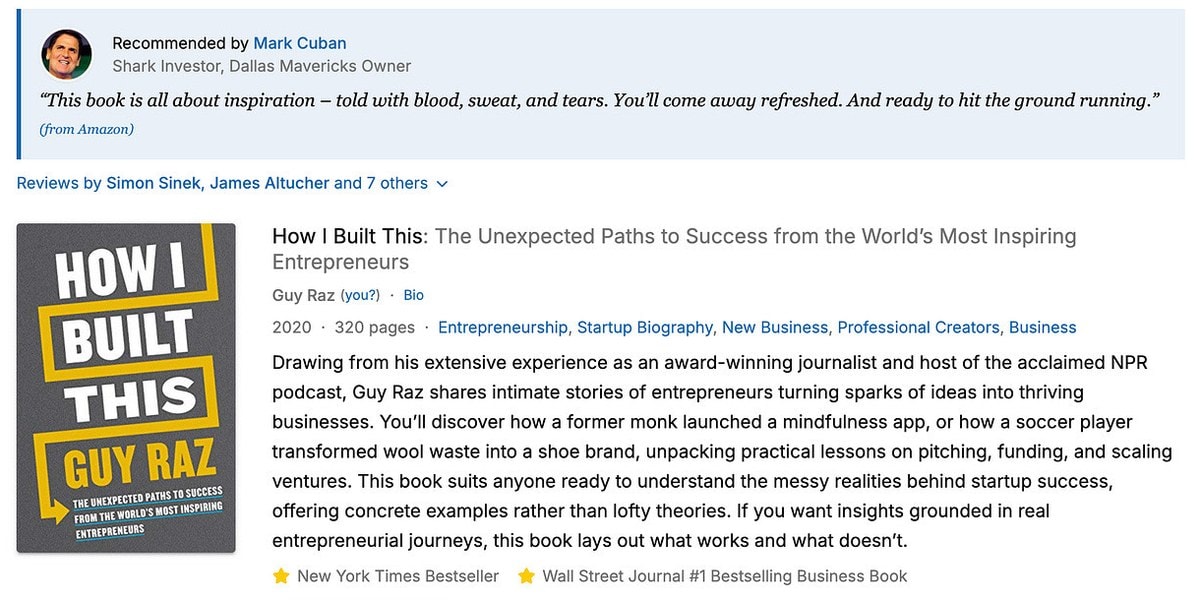Screen dimensions: 1200x600
Task: Click Mark Cuban's profile photo
Action: [x=67, y=54]
